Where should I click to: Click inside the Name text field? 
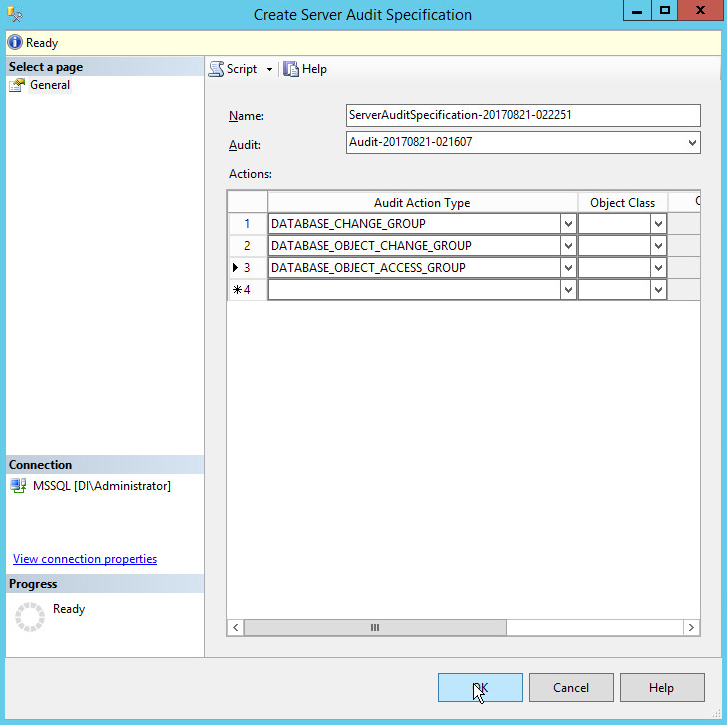click(522, 115)
